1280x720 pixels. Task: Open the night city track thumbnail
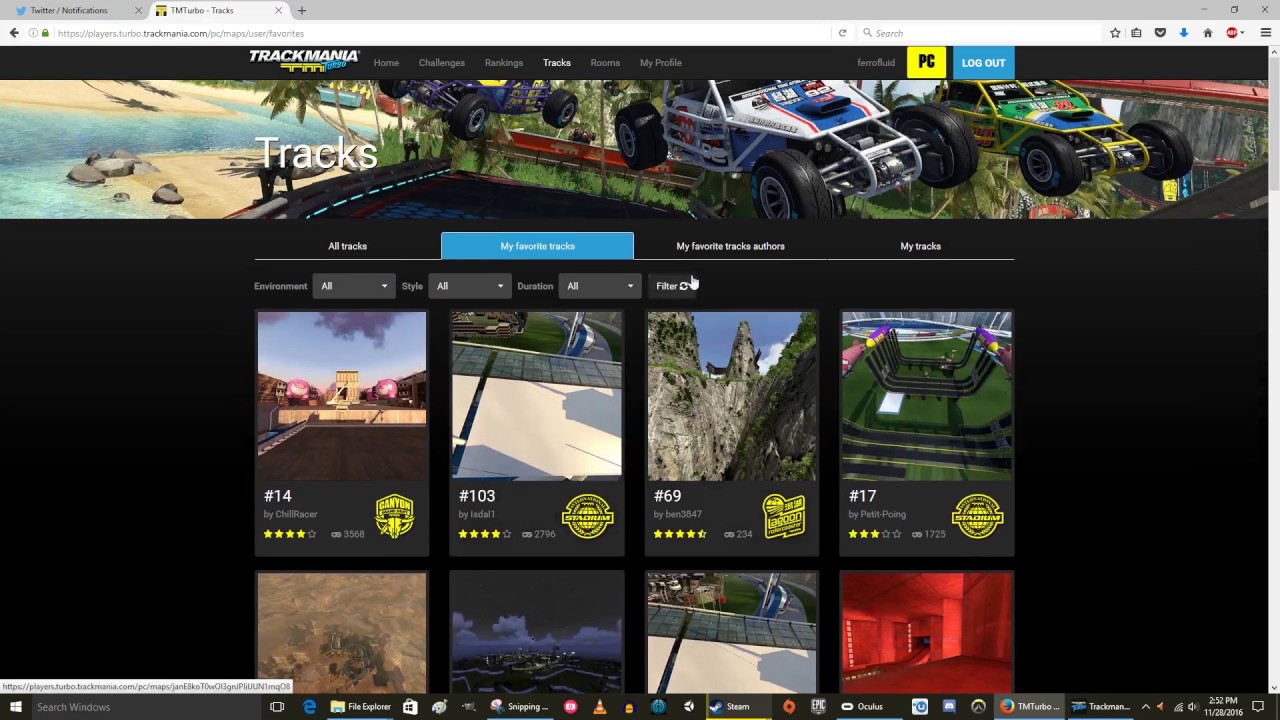tap(537, 632)
